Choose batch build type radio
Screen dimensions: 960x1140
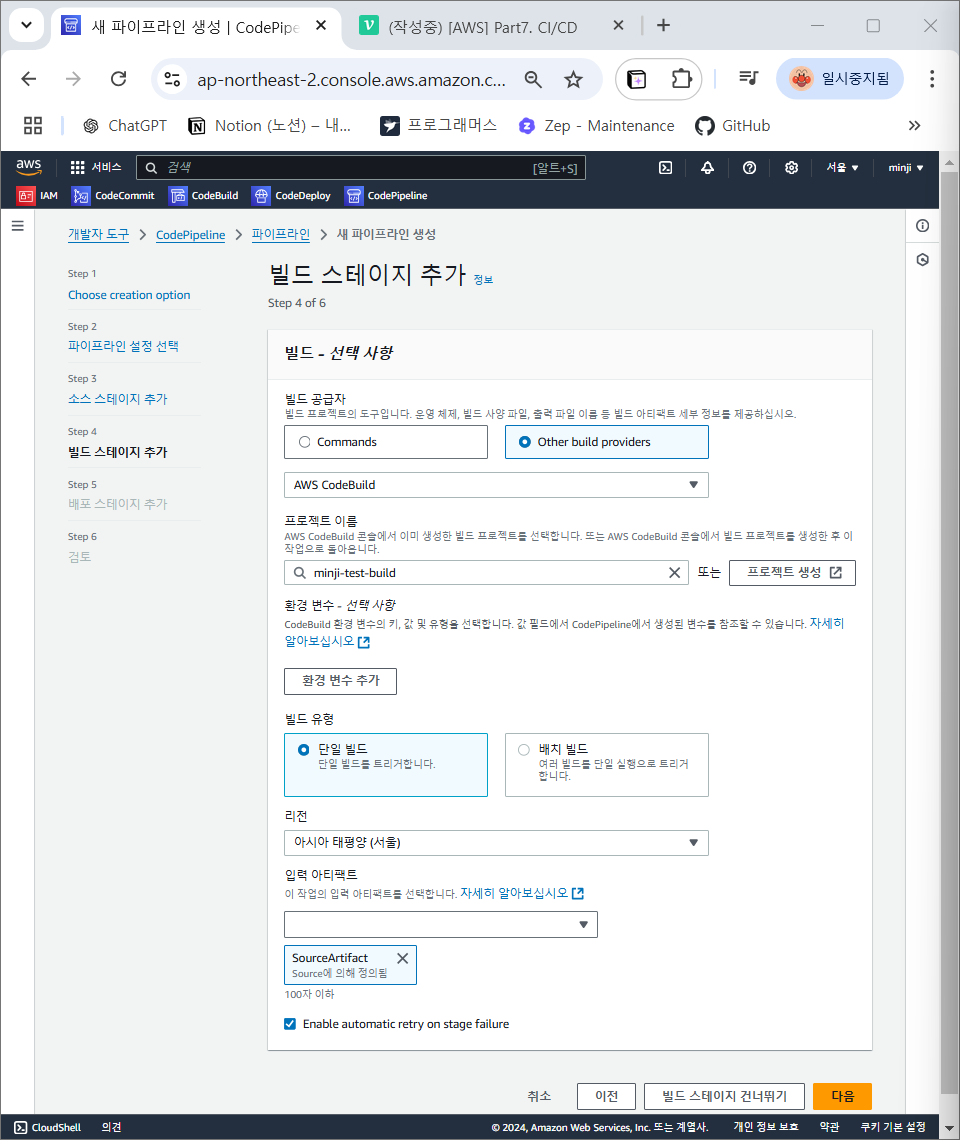click(524, 750)
